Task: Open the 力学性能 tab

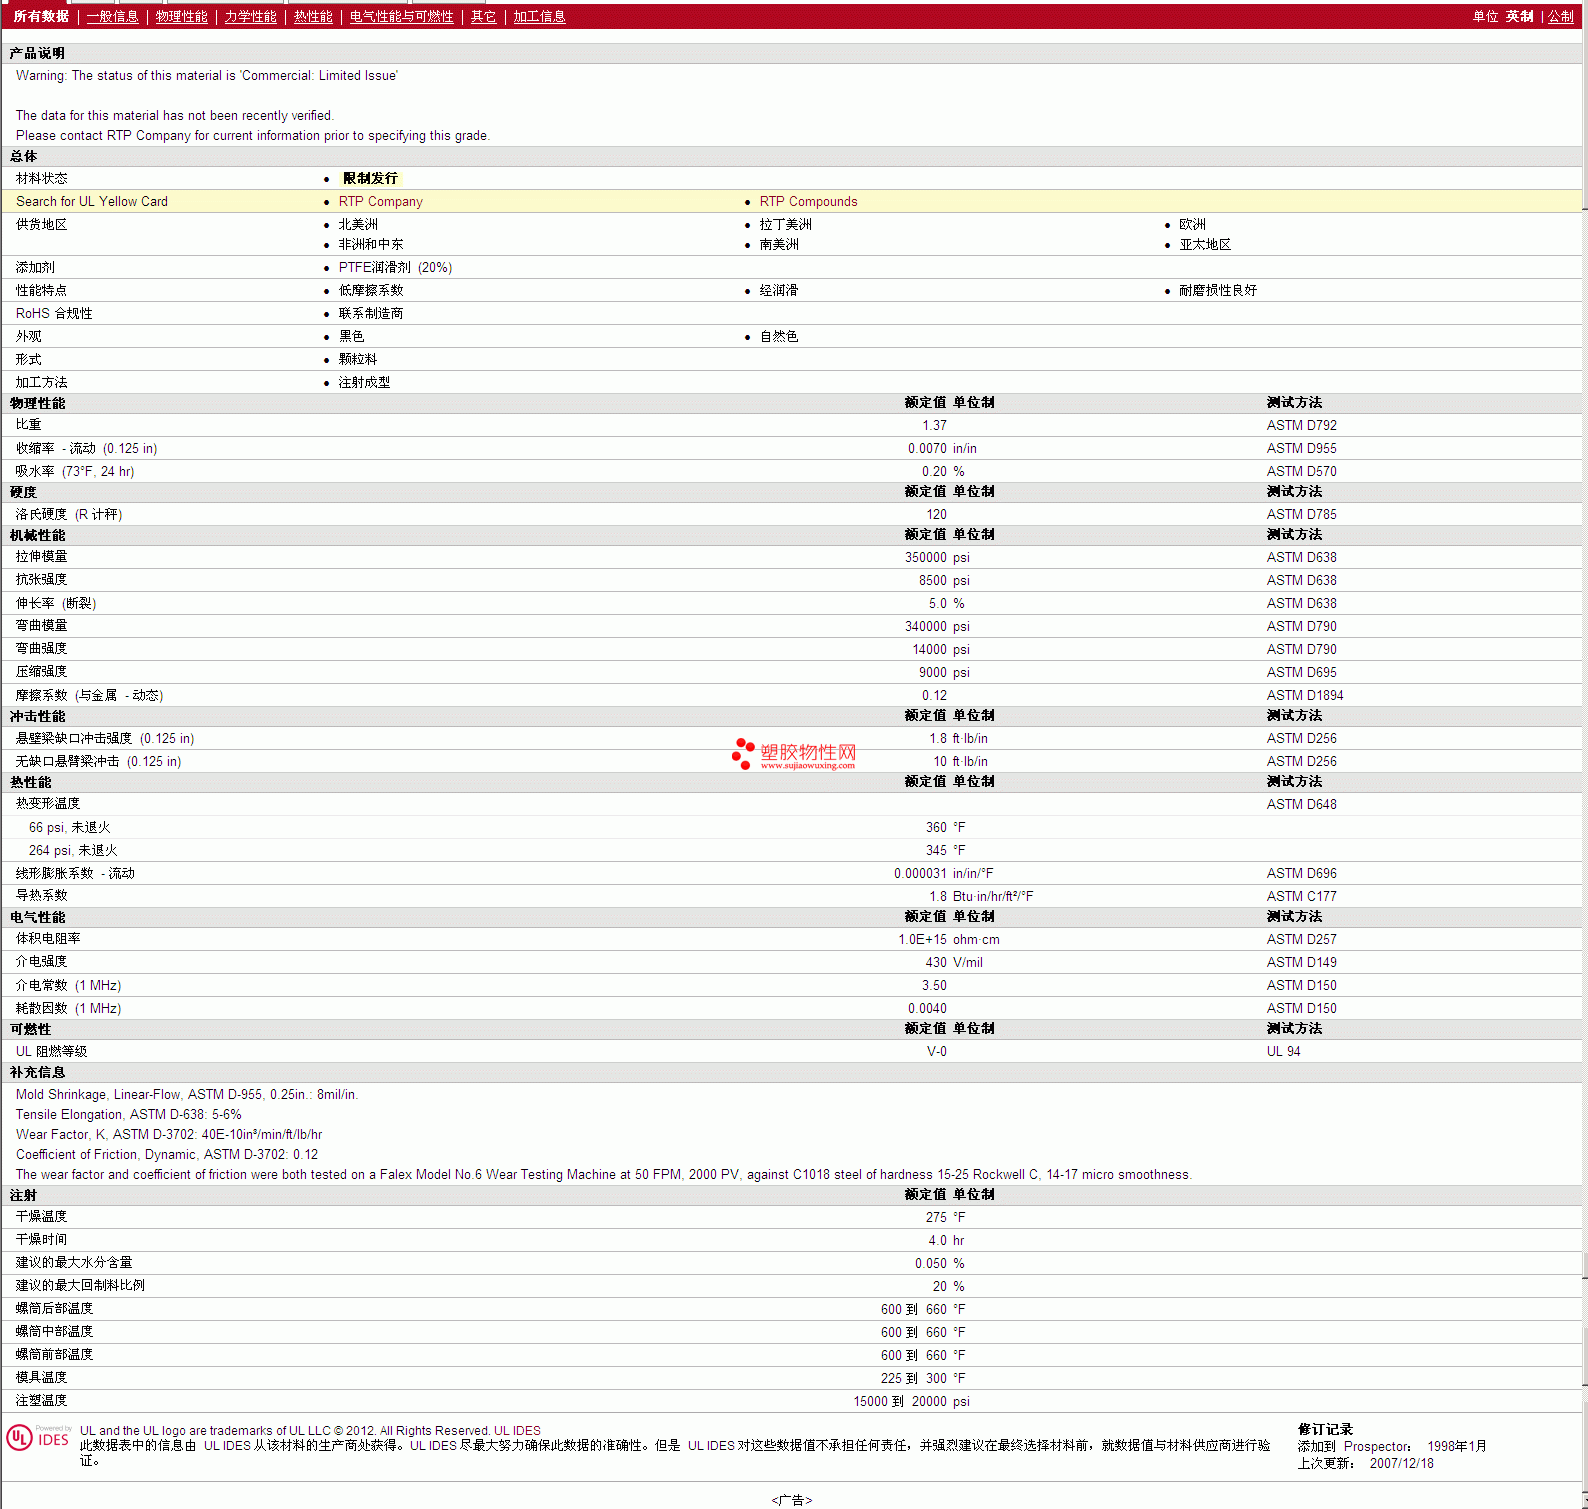Action: [250, 17]
